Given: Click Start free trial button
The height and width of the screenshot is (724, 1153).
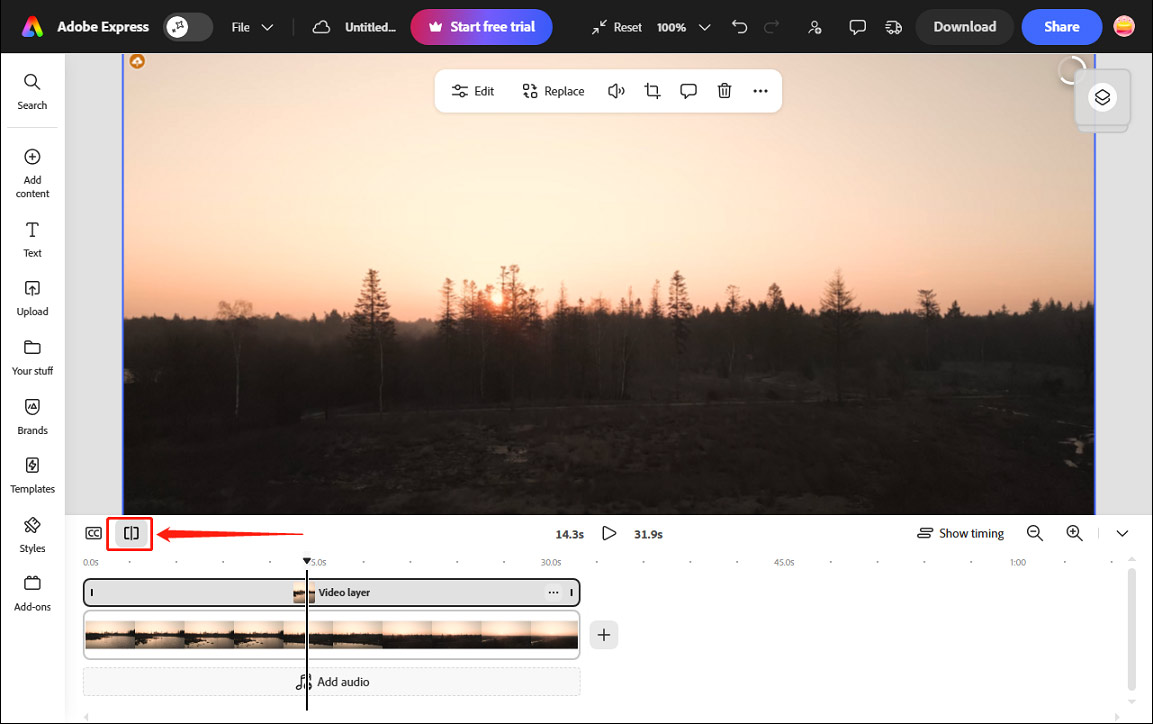Looking at the screenshot, I should click(x=482, y=27).
